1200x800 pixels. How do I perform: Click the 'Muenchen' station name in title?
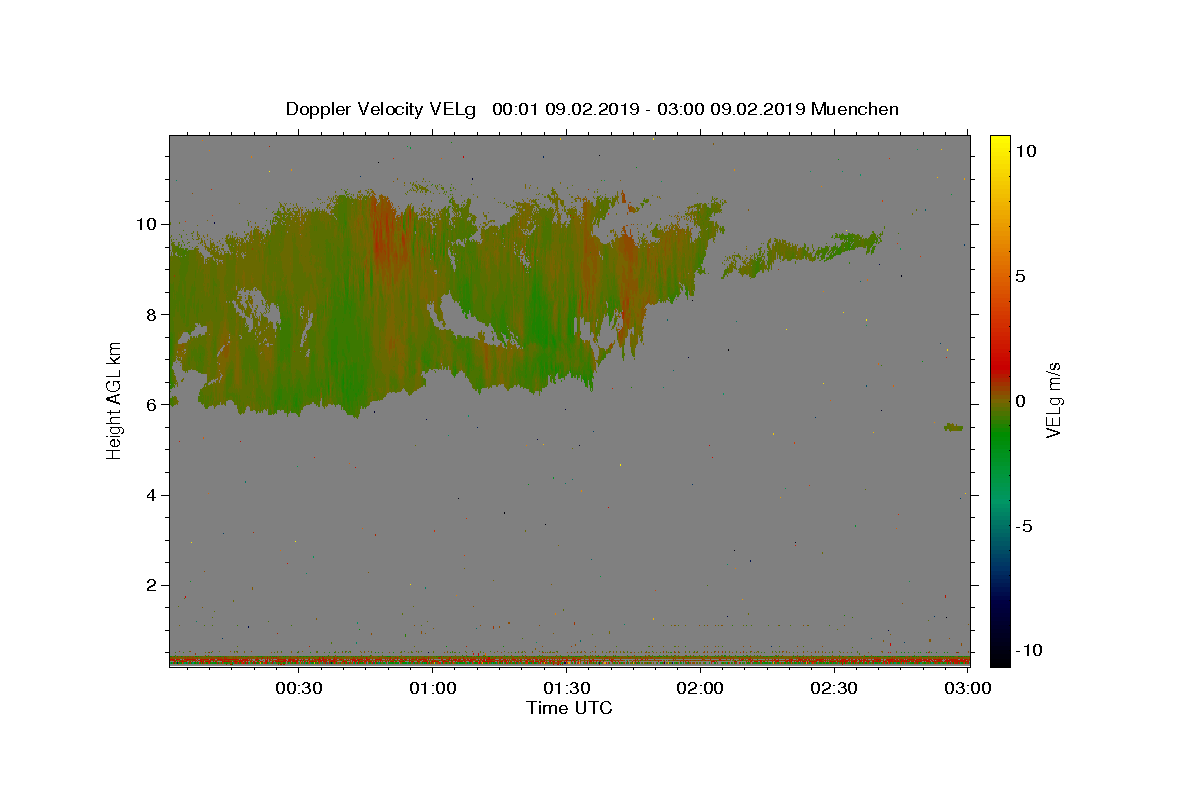[855, 109]
